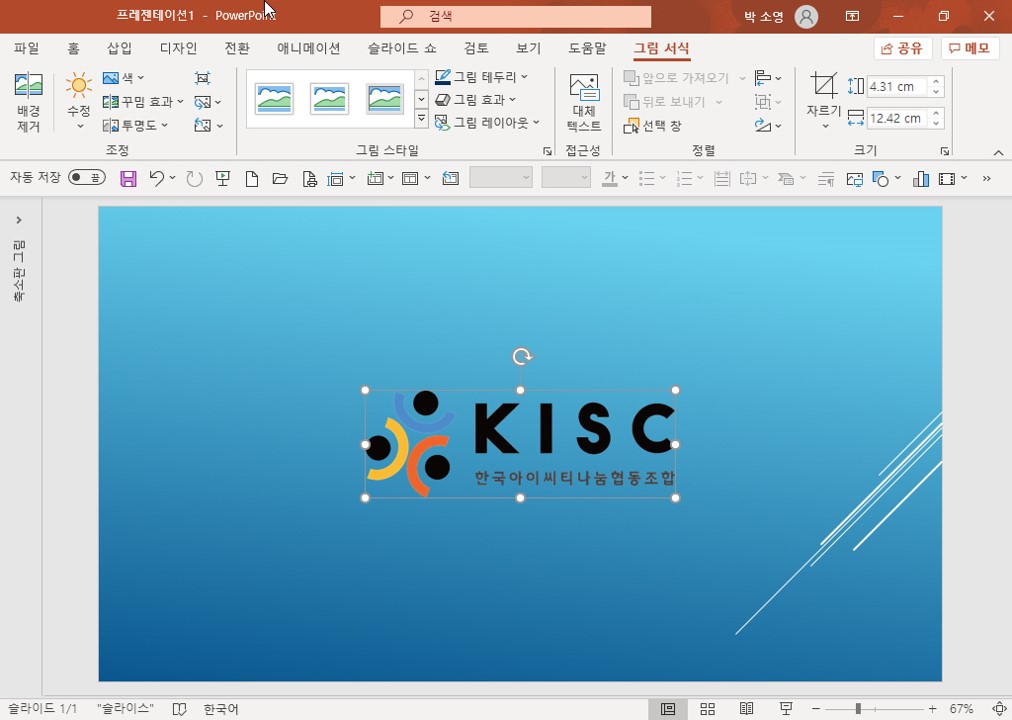Click the language 한국어 in status bar
Screen dimensions: 1012x720
coord(221,709)
